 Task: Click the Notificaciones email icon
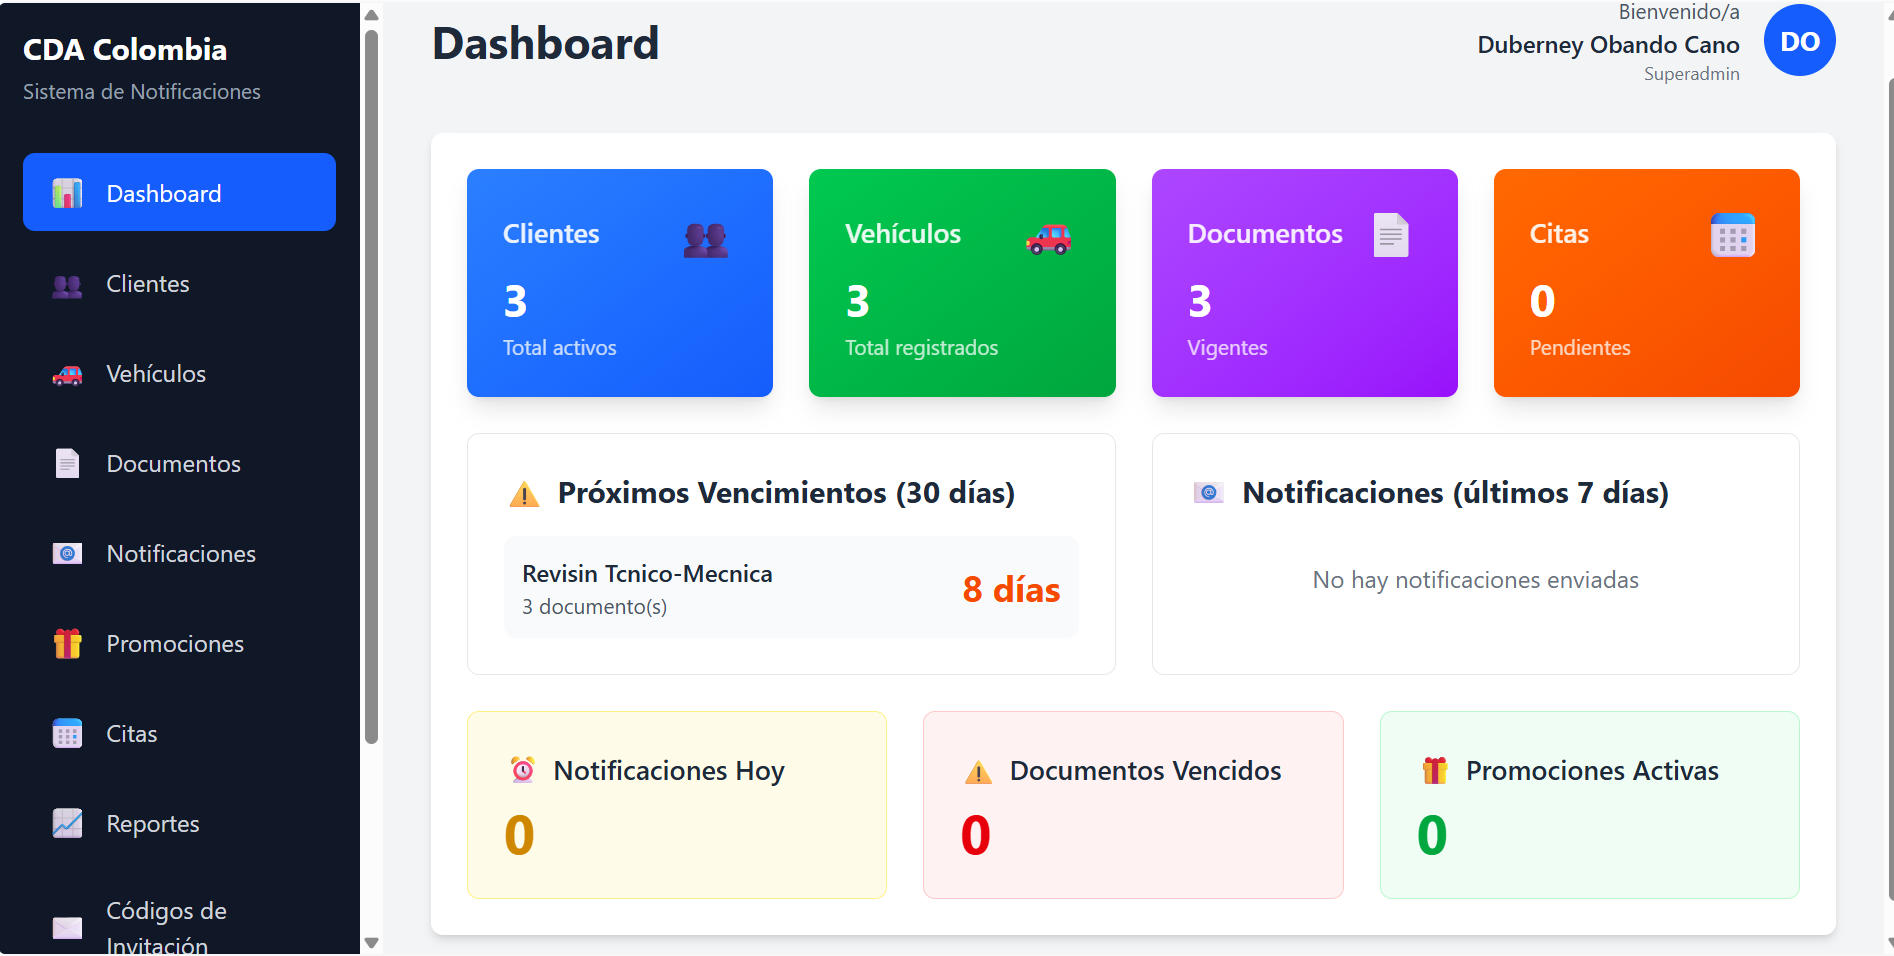point(66,553)
